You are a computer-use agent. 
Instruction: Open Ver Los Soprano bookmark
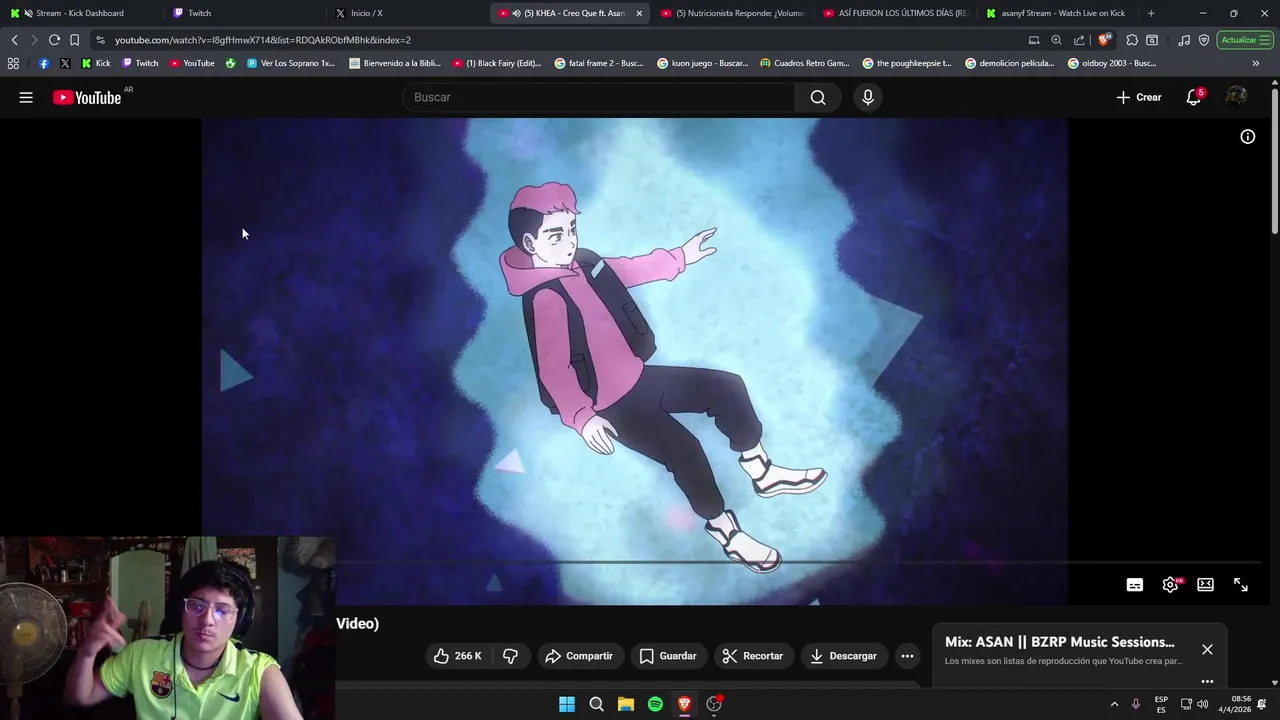coord(291,63)
